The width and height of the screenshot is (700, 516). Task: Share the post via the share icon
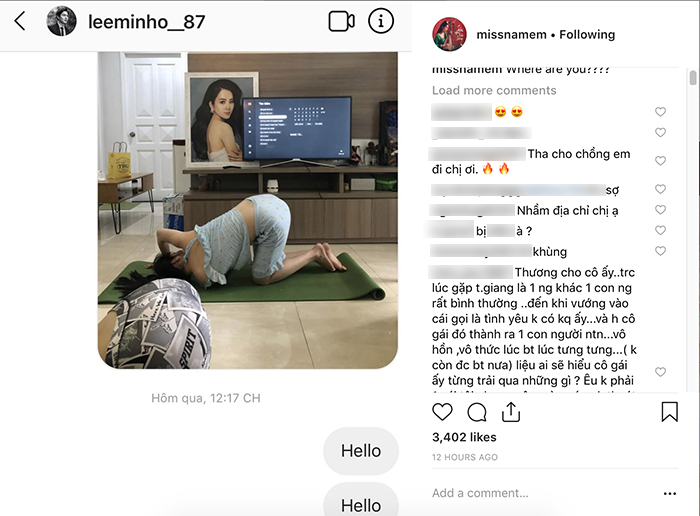pos(511,412)
